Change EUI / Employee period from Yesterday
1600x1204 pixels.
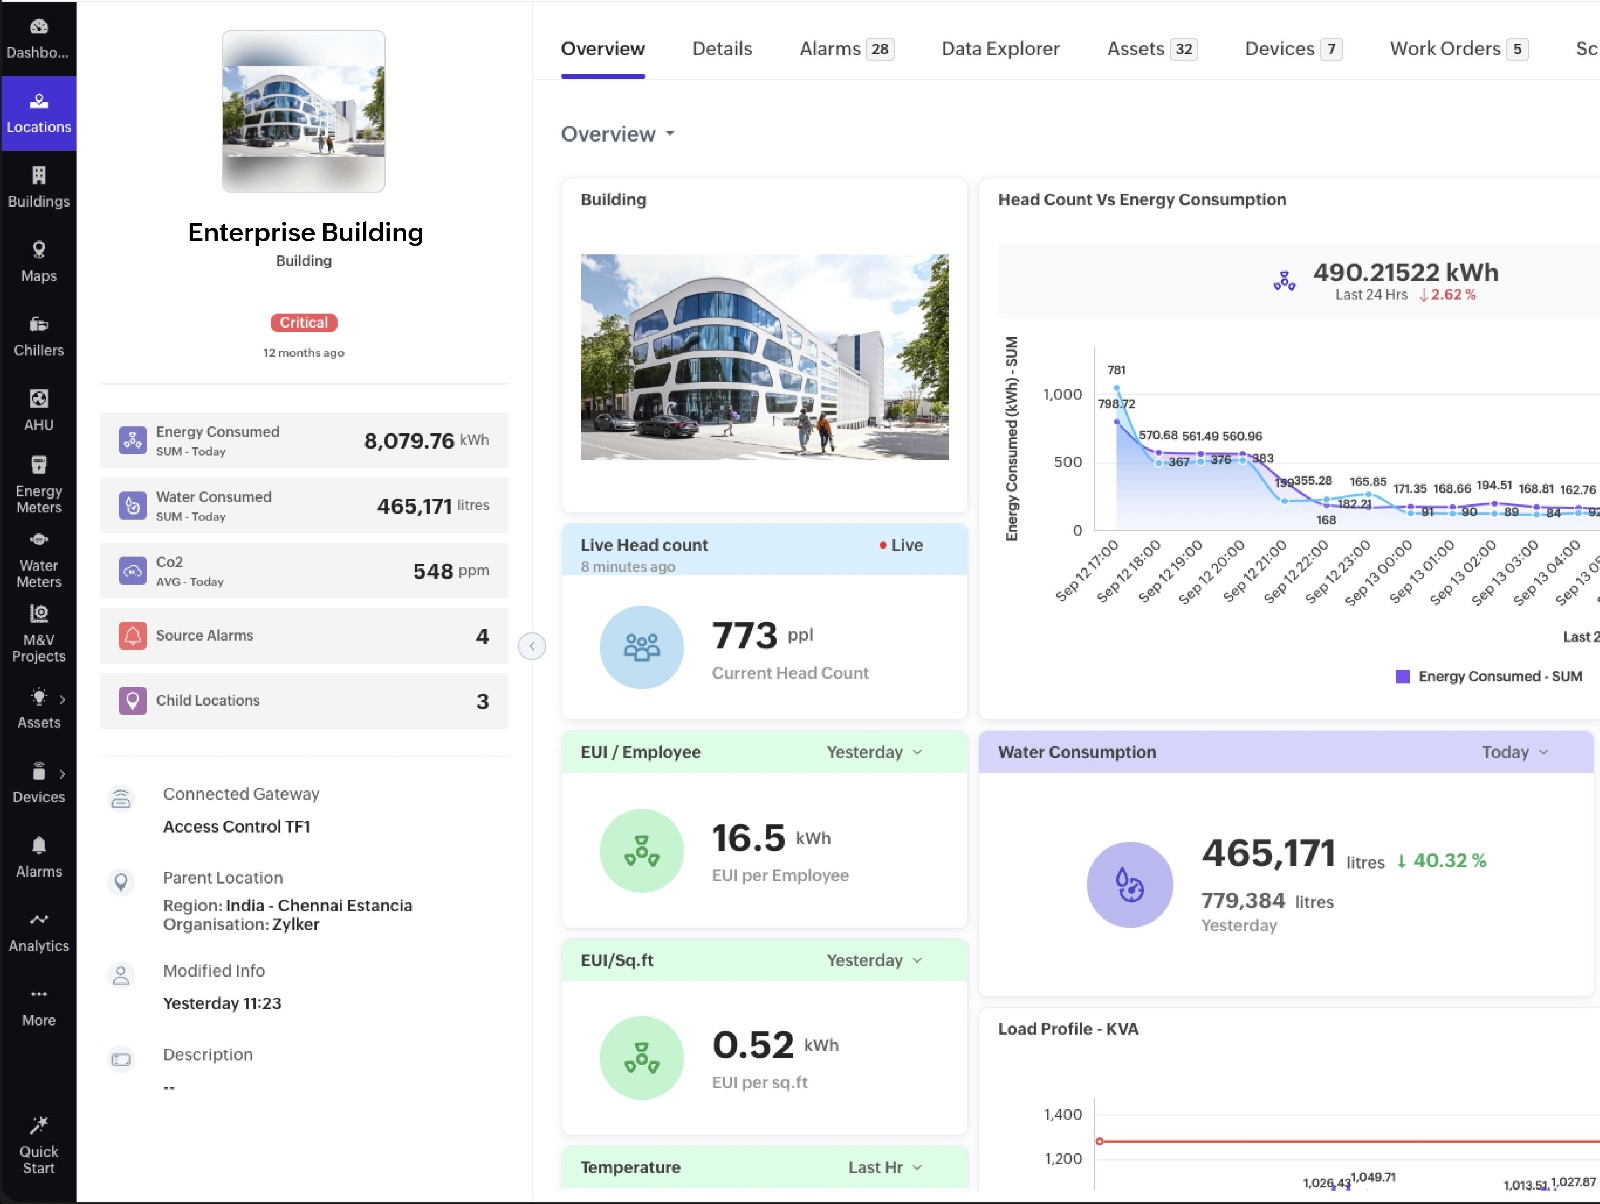[874, 752]
